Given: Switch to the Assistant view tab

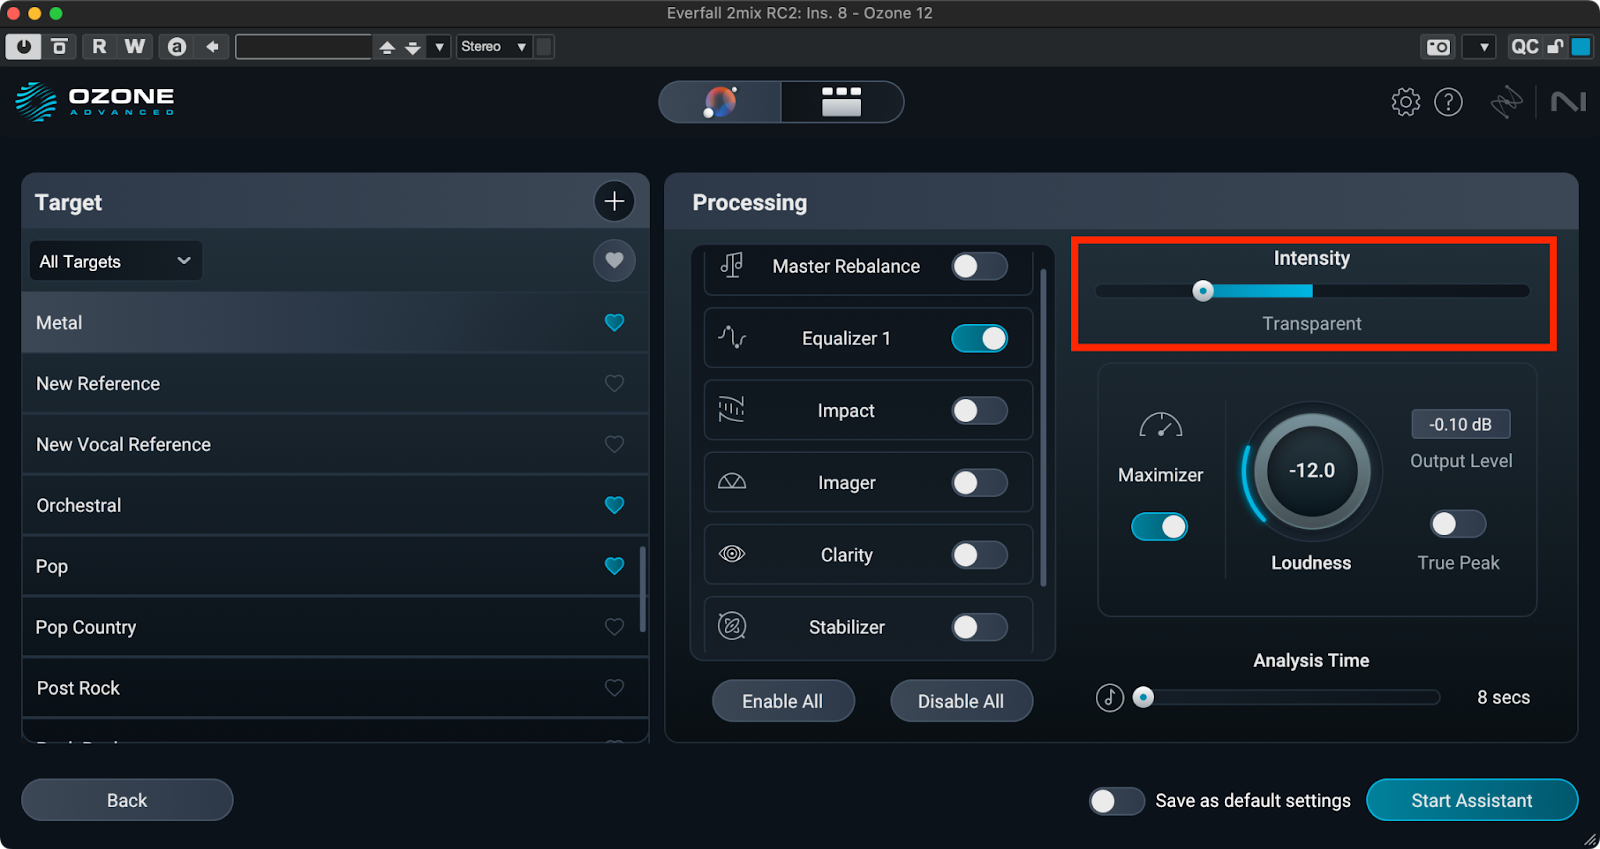Looking at the screenshot, I should [720, 102].
